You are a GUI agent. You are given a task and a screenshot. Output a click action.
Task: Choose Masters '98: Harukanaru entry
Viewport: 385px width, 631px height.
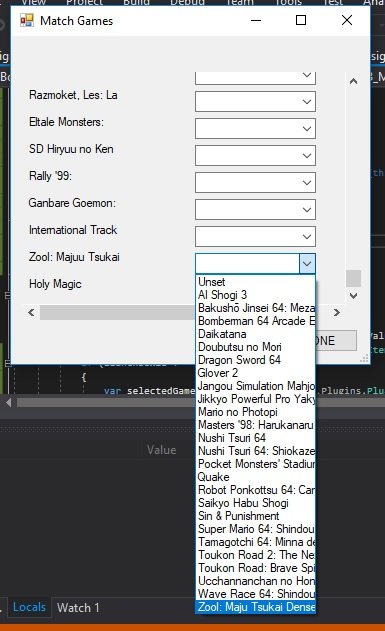point(255,425)
